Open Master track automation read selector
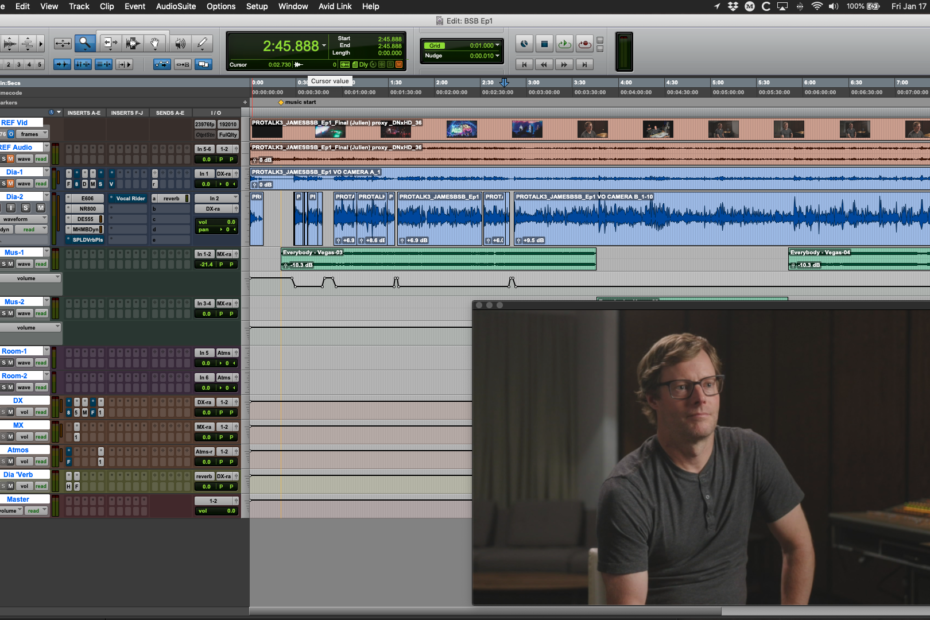 pyautogui.click(x=36, y=510)
